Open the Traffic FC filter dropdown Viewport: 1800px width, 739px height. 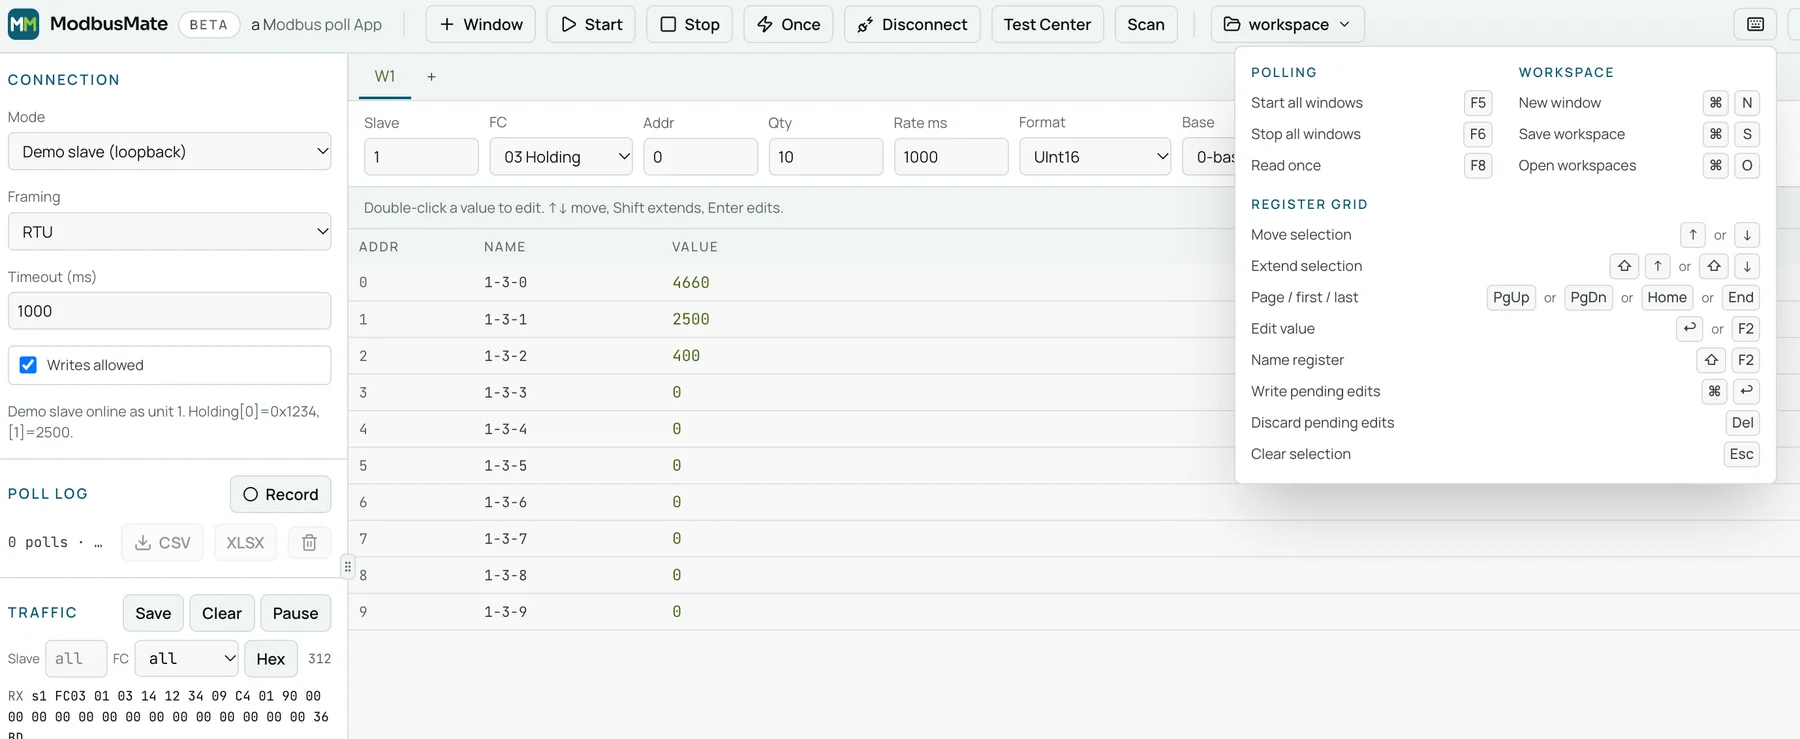click(187, 659)
